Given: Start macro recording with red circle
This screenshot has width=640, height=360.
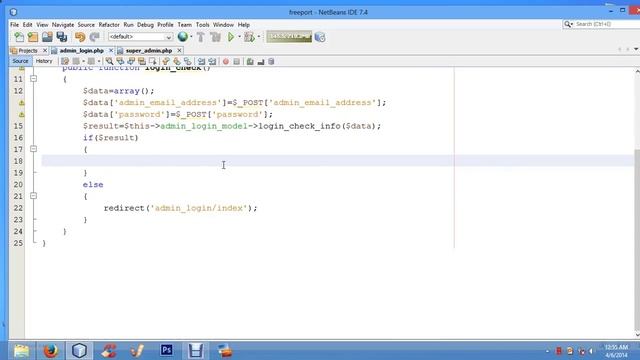Looking at the screenshot, I should coord(226,61).
